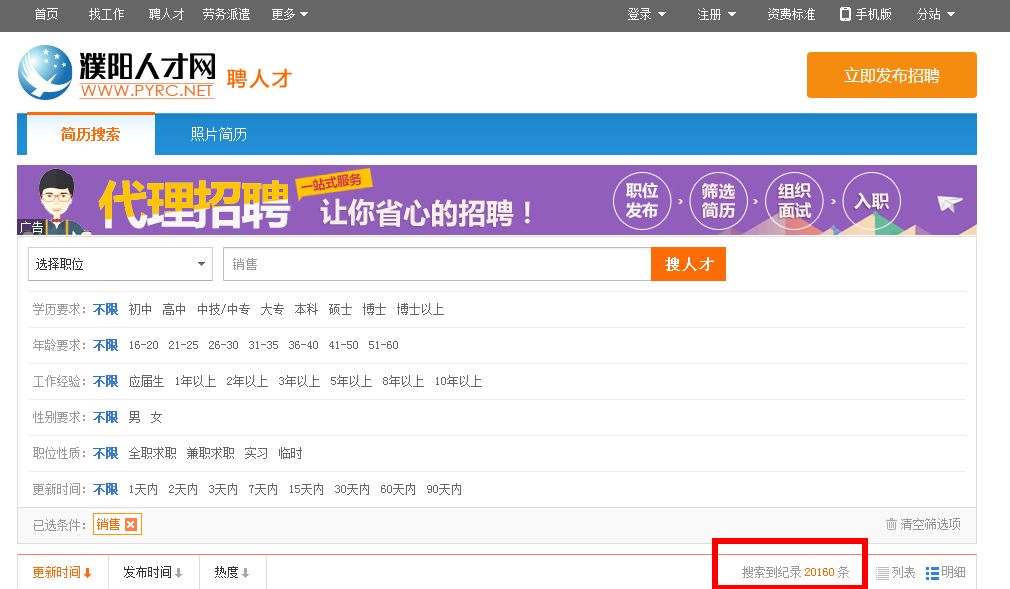Viewport: 1010px width, 589px height.
Task: Filter experience by 10年以上
Action: tap(458, 381)
